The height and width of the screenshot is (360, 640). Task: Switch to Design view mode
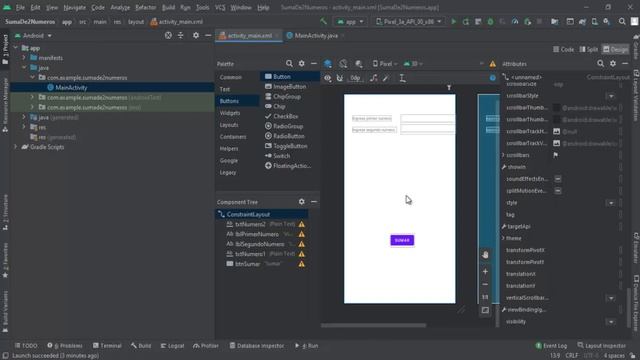[616, 49]
